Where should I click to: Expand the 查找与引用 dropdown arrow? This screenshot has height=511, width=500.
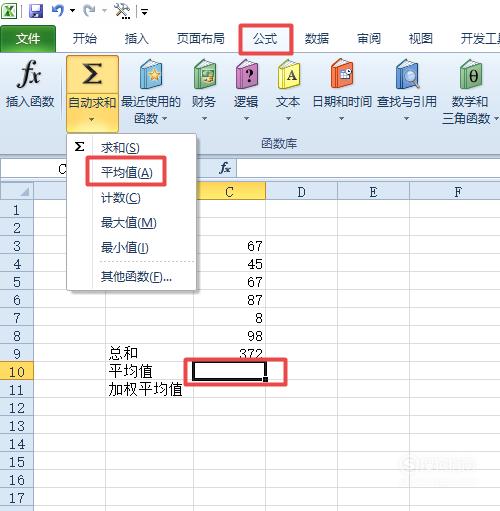(x=407, y=118)
